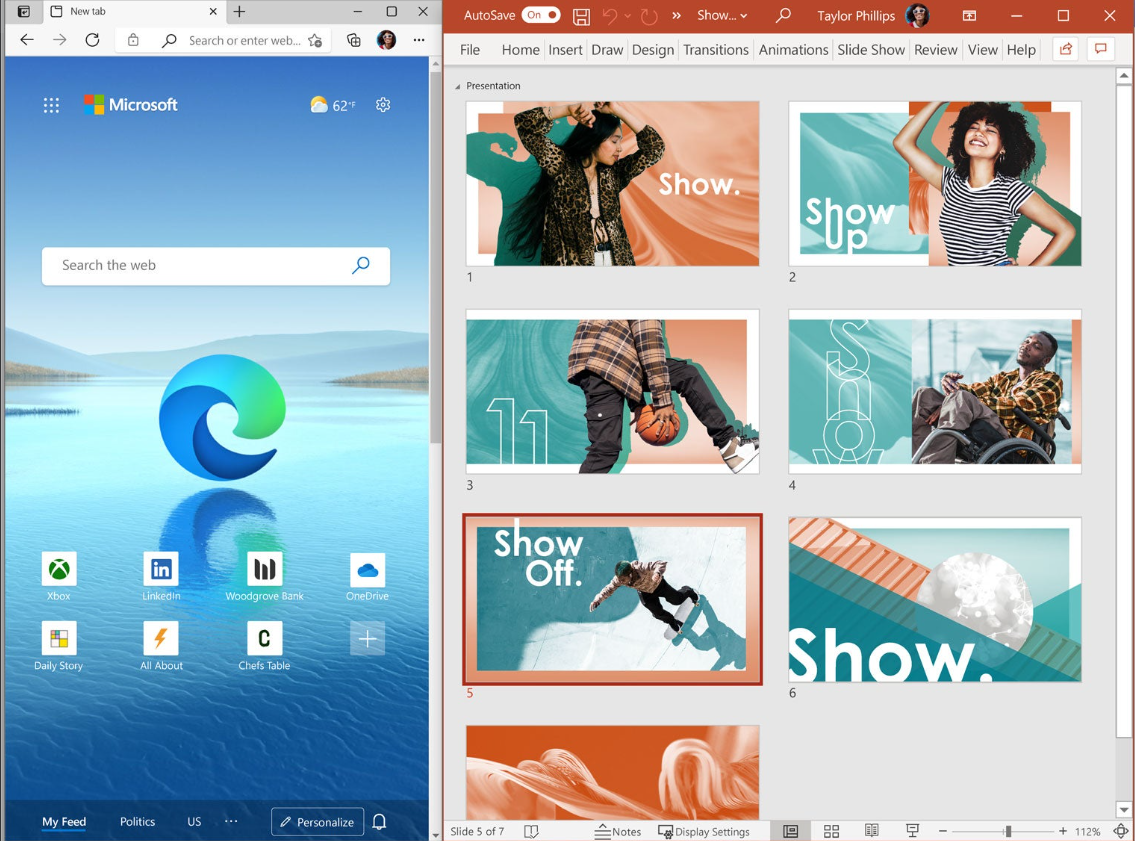Open the Animations tab

(x=793, y=49)
